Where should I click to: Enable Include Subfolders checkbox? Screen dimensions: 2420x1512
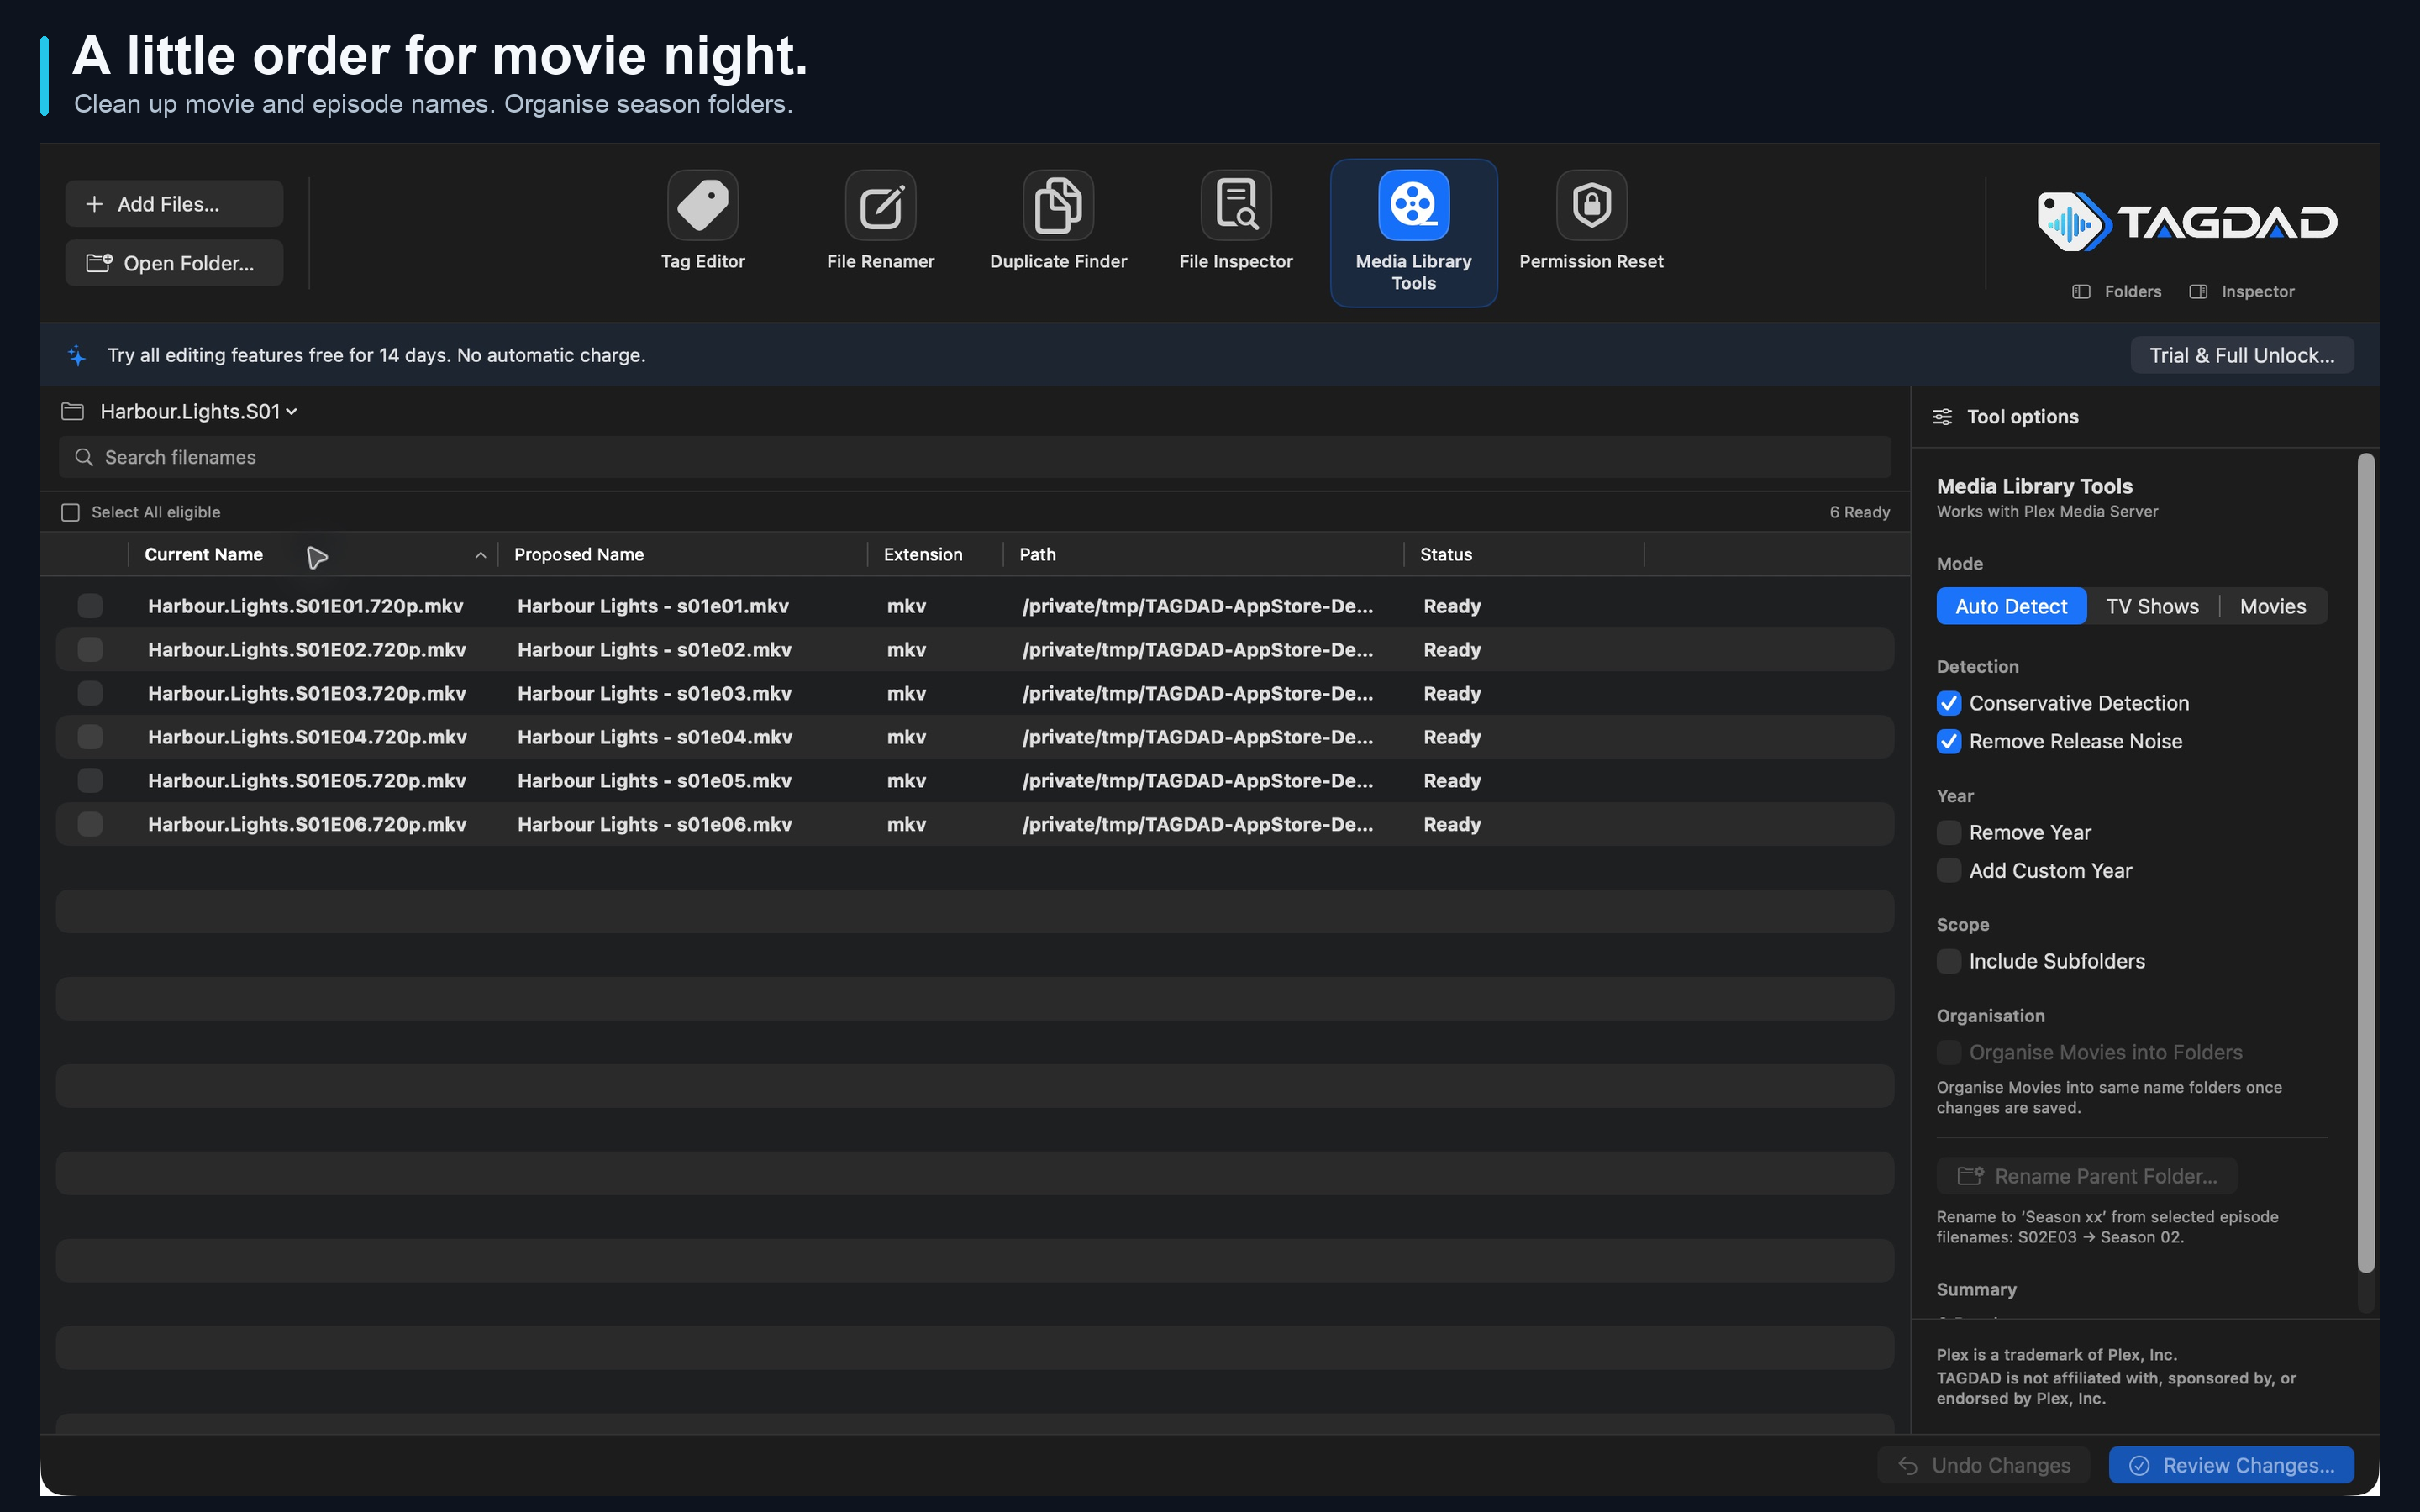[1948, 961]
